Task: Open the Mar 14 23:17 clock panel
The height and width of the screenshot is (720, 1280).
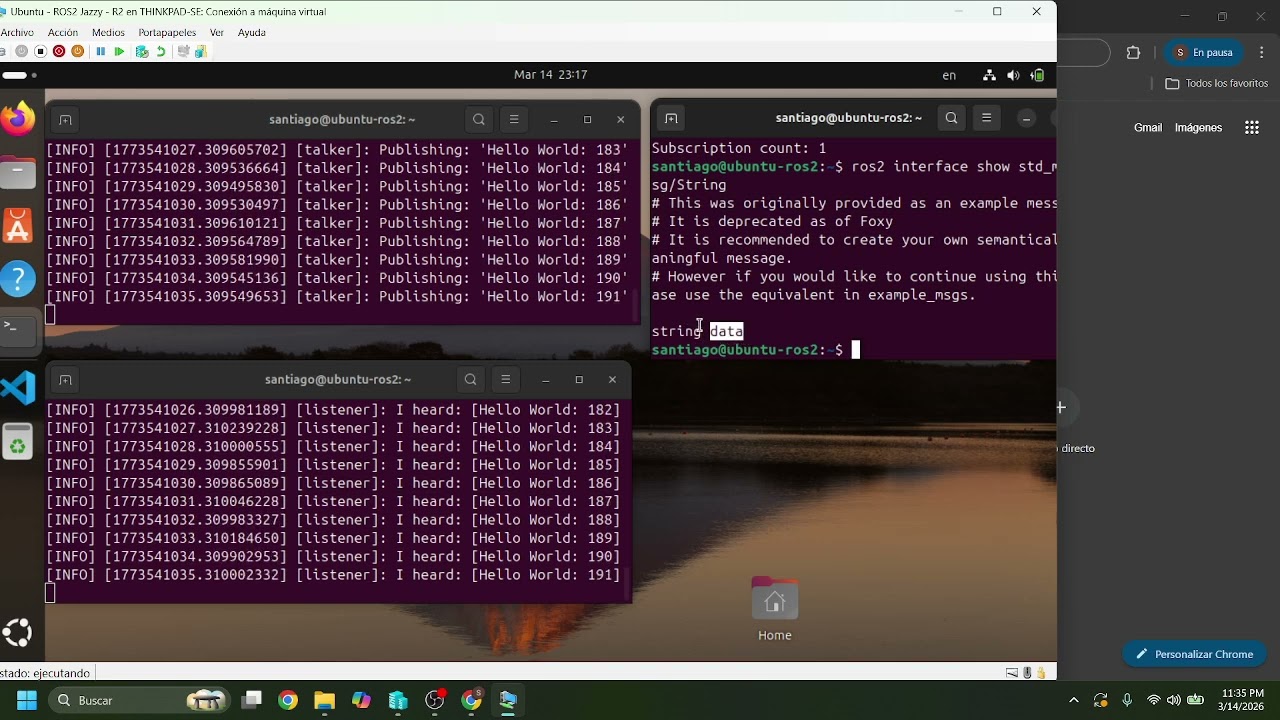Action: (550, 75)
